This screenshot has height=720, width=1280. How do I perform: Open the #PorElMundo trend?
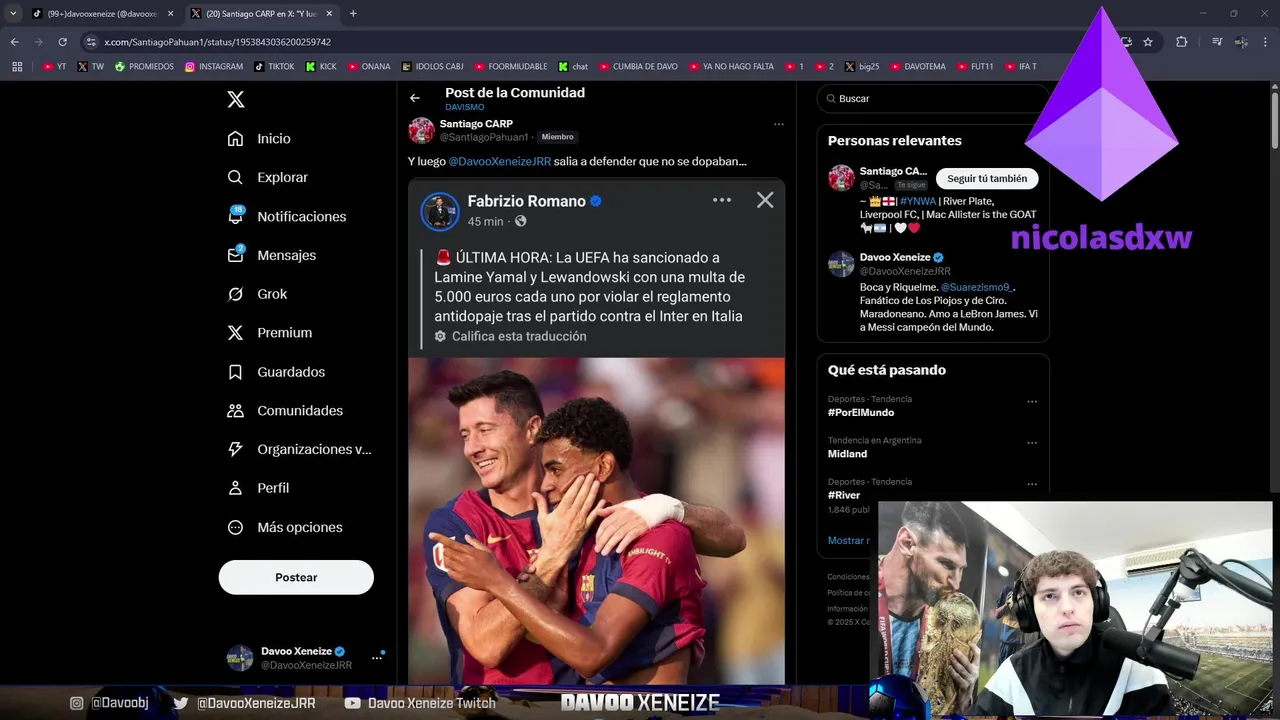pyautogui.click(x=861, y=412)
